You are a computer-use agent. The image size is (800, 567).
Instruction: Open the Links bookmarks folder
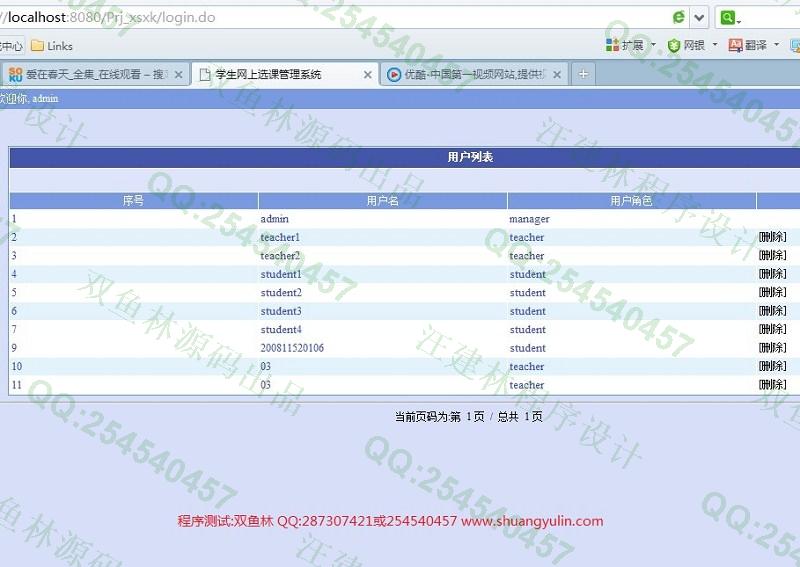(52, 46)
